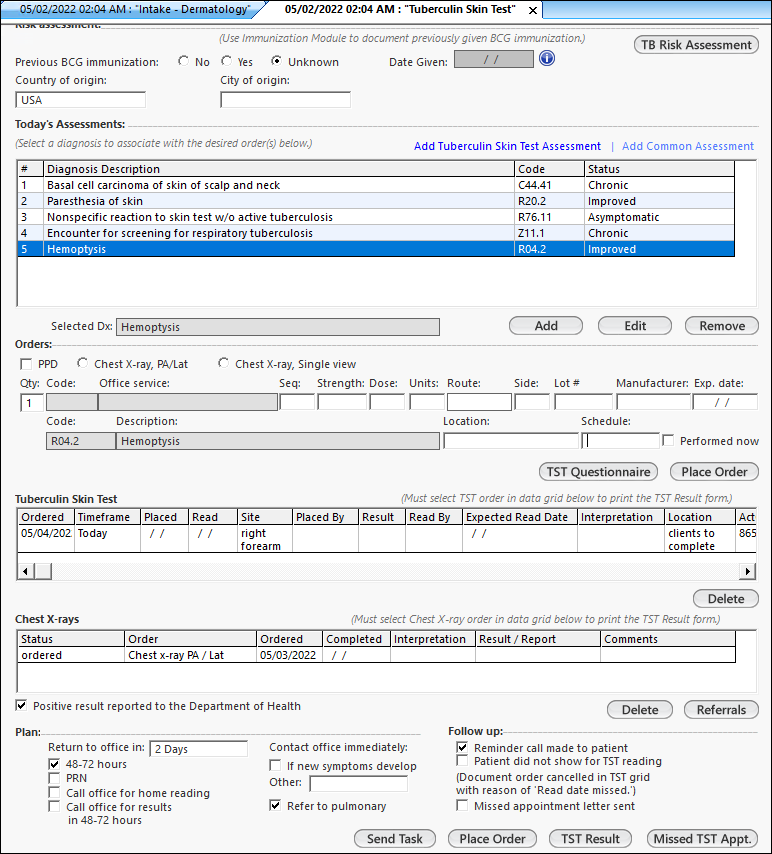Uncheck Refer to pulmonary
Viewport: 772px width, 854px height.
tap(275, 805)
